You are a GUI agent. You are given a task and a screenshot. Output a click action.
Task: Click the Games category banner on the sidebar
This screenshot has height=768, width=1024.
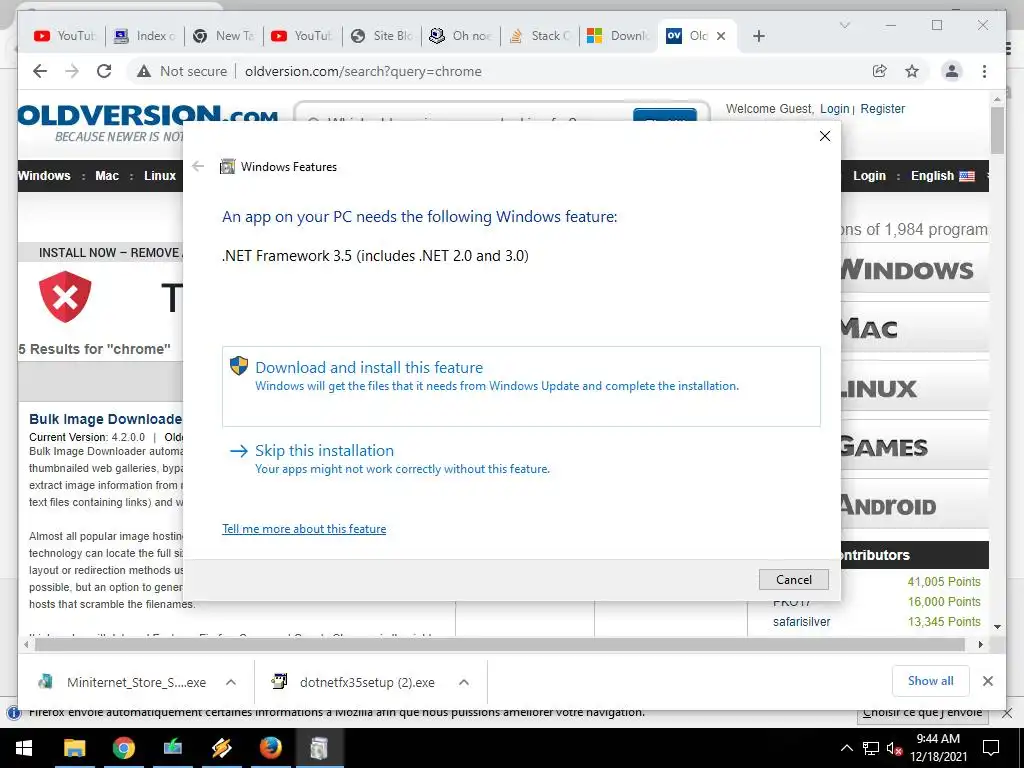[x=914, y=447]
